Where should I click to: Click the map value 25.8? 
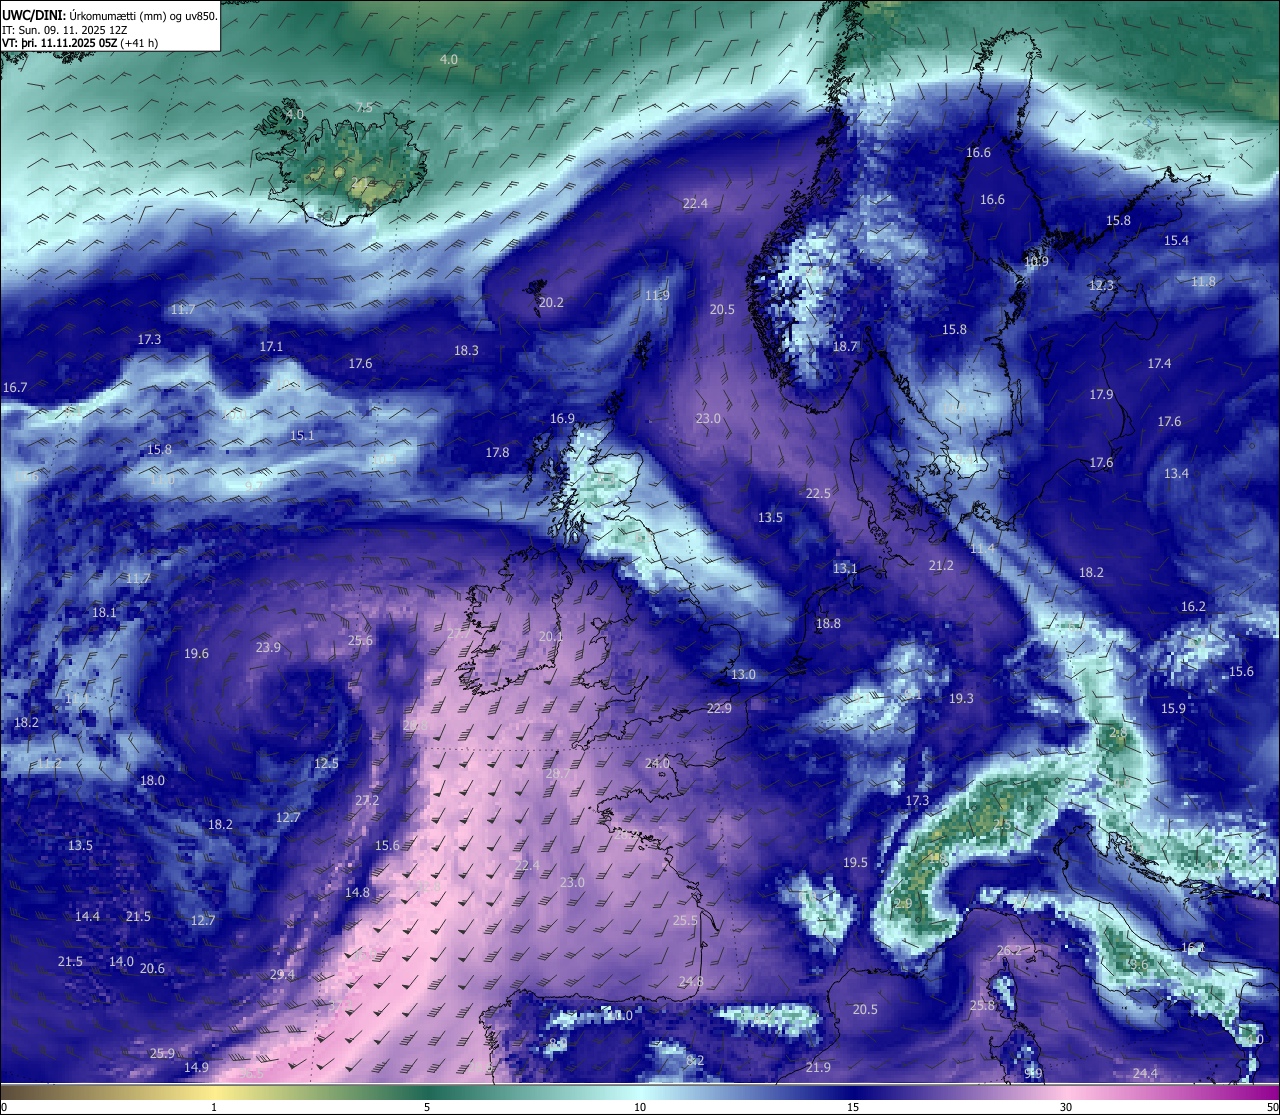982,1005
